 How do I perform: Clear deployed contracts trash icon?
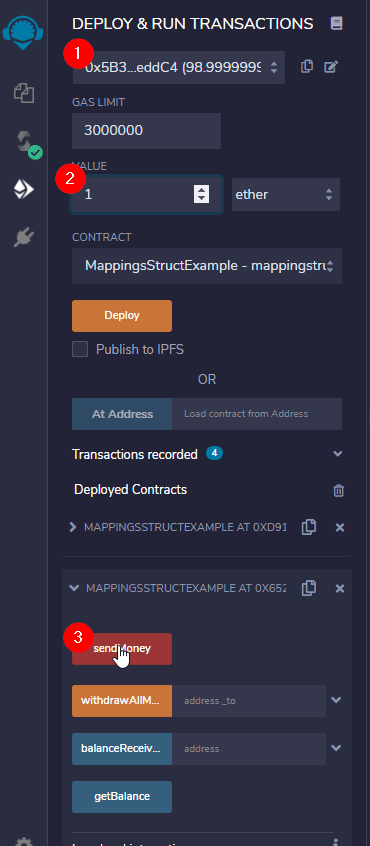click(x=339, y=490)
